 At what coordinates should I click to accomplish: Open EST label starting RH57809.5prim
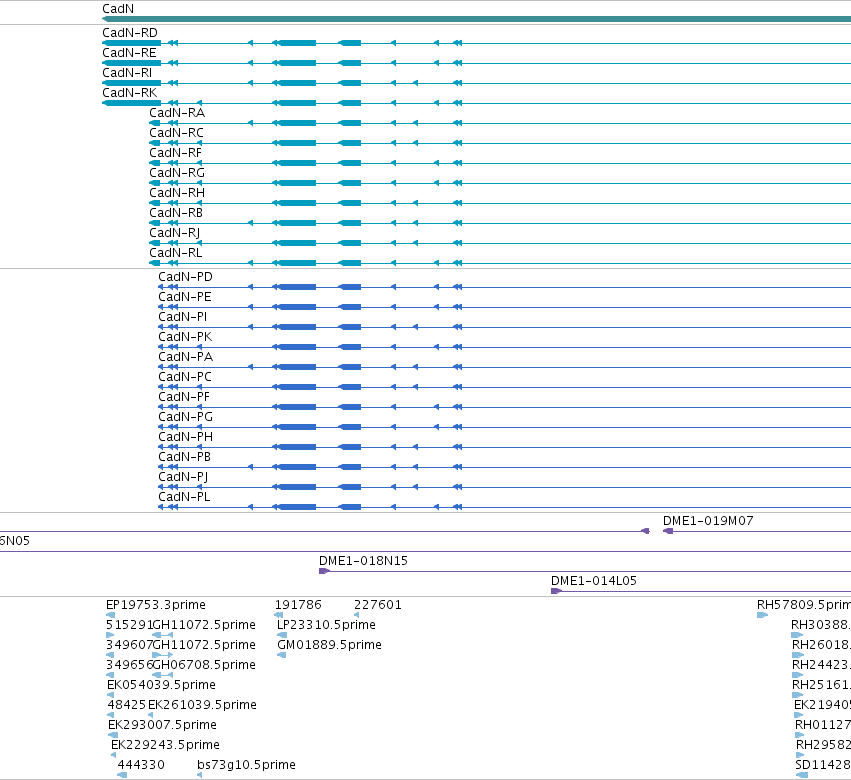click(804, 605)
